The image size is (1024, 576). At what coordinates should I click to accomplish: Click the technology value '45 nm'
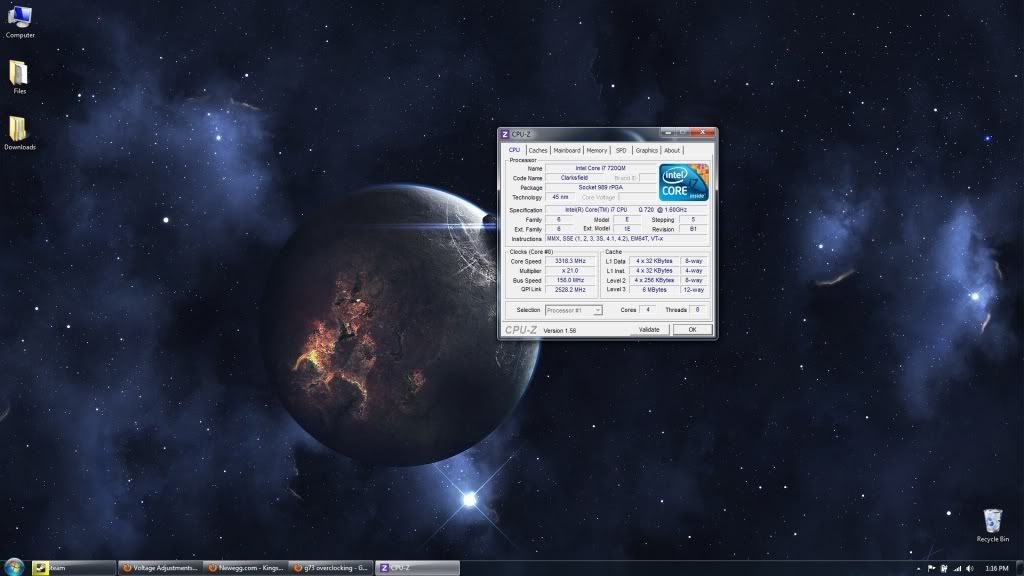click(560, 197)
